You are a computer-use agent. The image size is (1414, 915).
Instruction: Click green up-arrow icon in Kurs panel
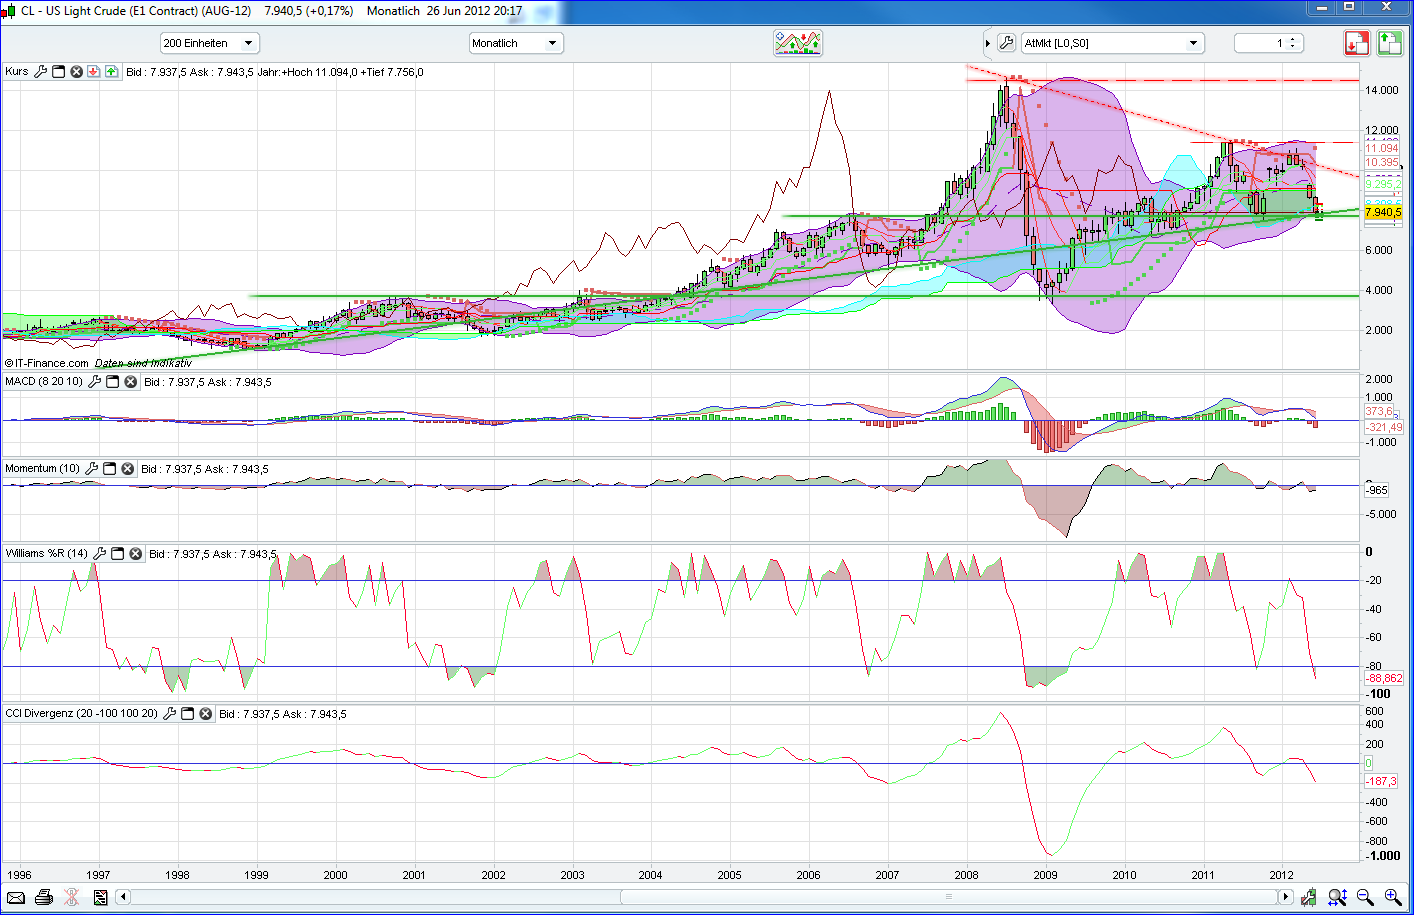pyautogui.click(x=111, y=72)
